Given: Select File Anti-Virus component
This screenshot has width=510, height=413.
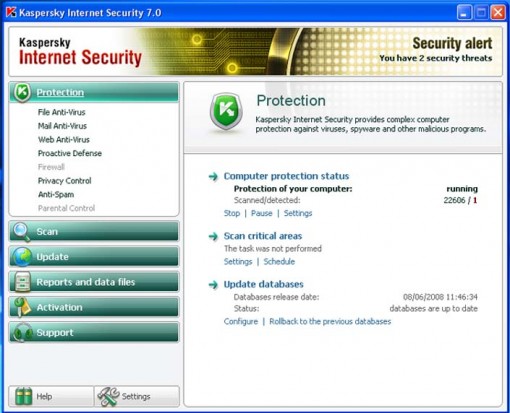Looking at the screenshot, I should (x=61, y=112).
